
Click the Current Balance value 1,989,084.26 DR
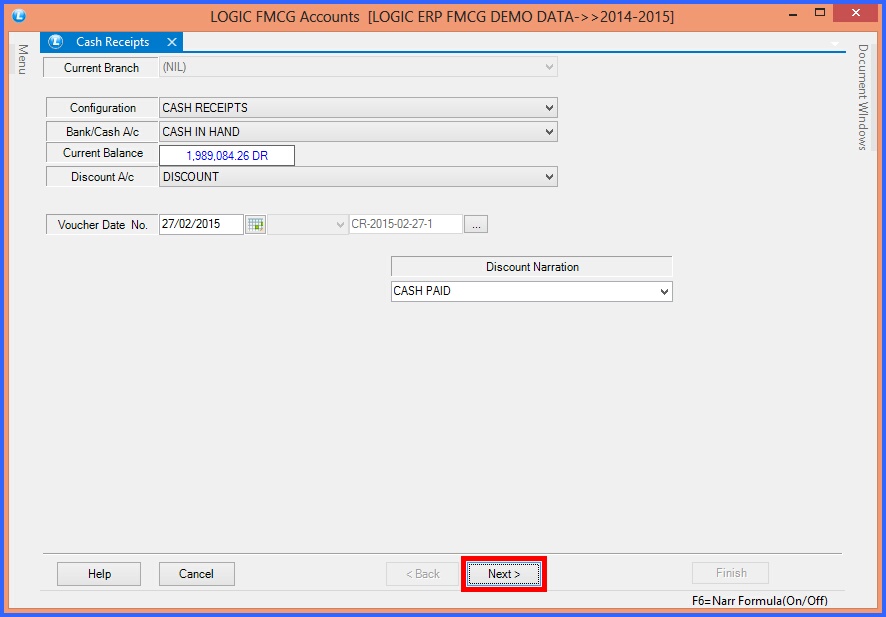[227, 155]
